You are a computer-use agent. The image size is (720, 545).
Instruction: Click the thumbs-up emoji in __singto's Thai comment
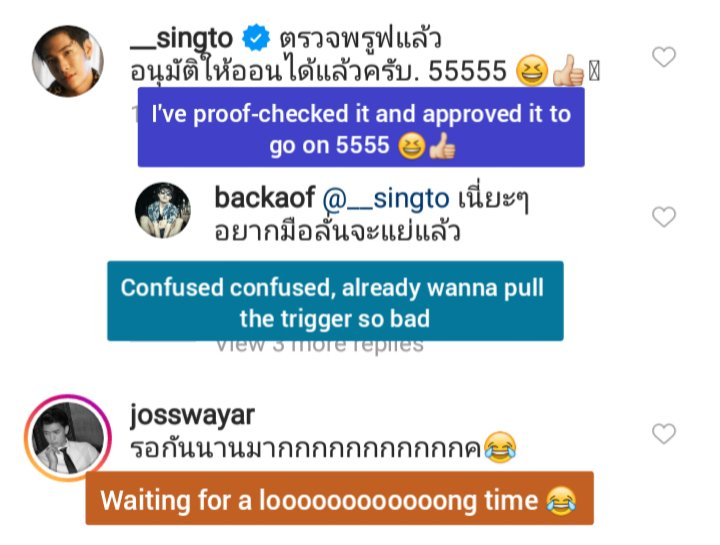(568, 70)
